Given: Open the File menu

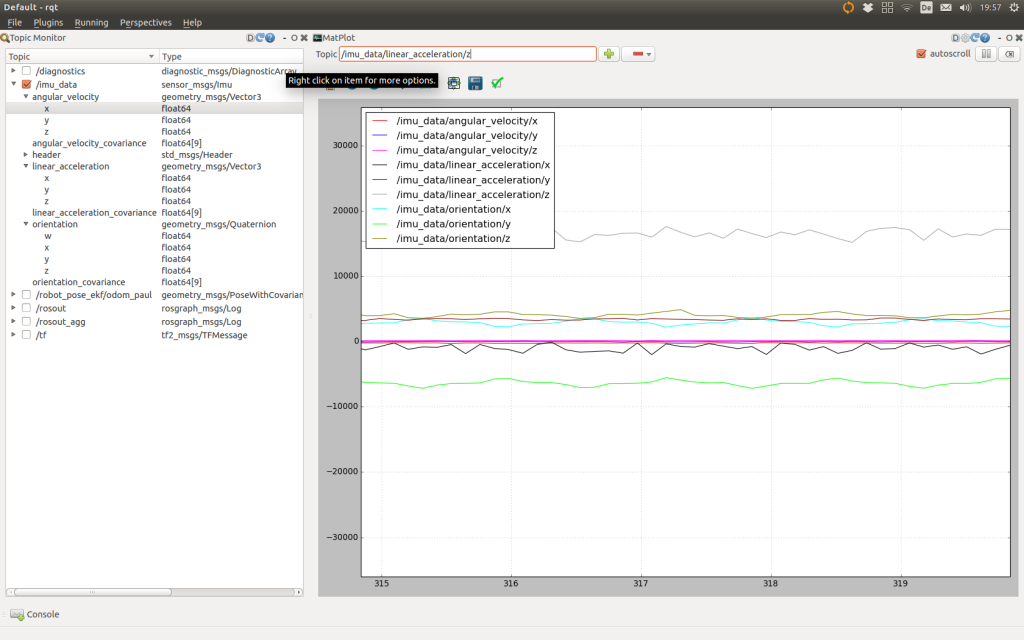Looking at the screenshot, I should coord(14,22).
